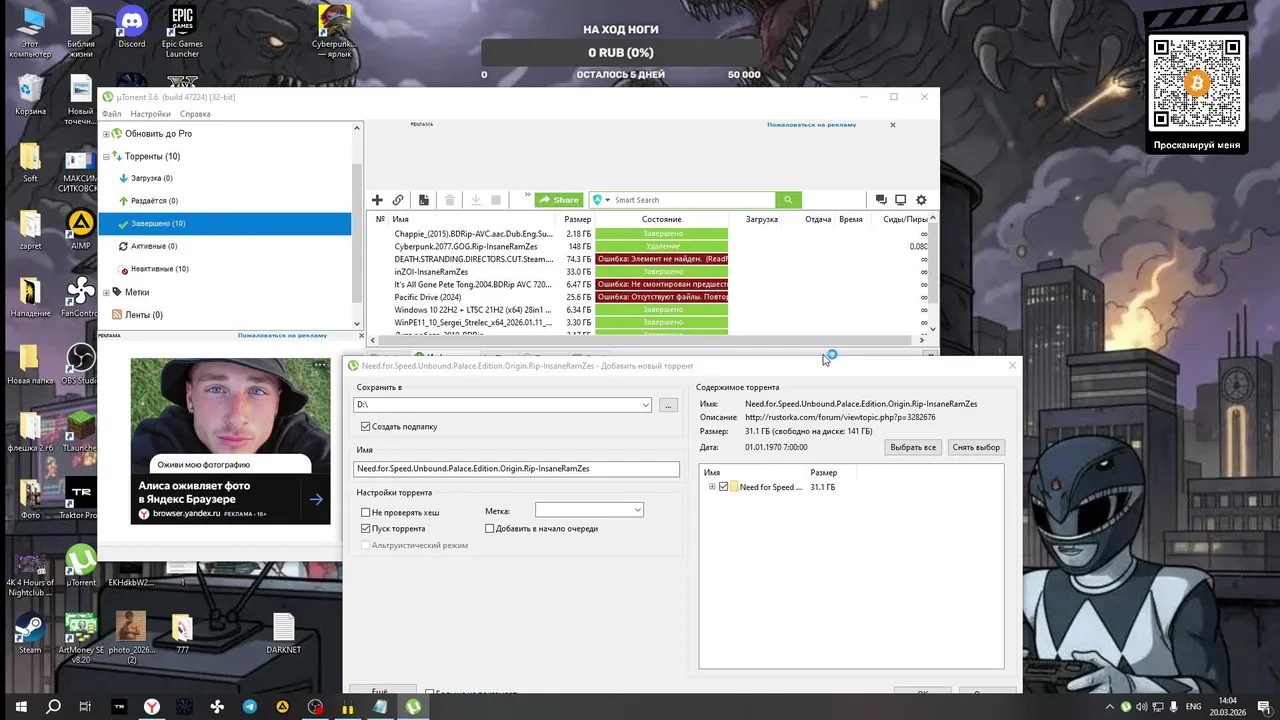Open taskbar search magnifier
The image size is (1280, 720).
click(53, 706)
